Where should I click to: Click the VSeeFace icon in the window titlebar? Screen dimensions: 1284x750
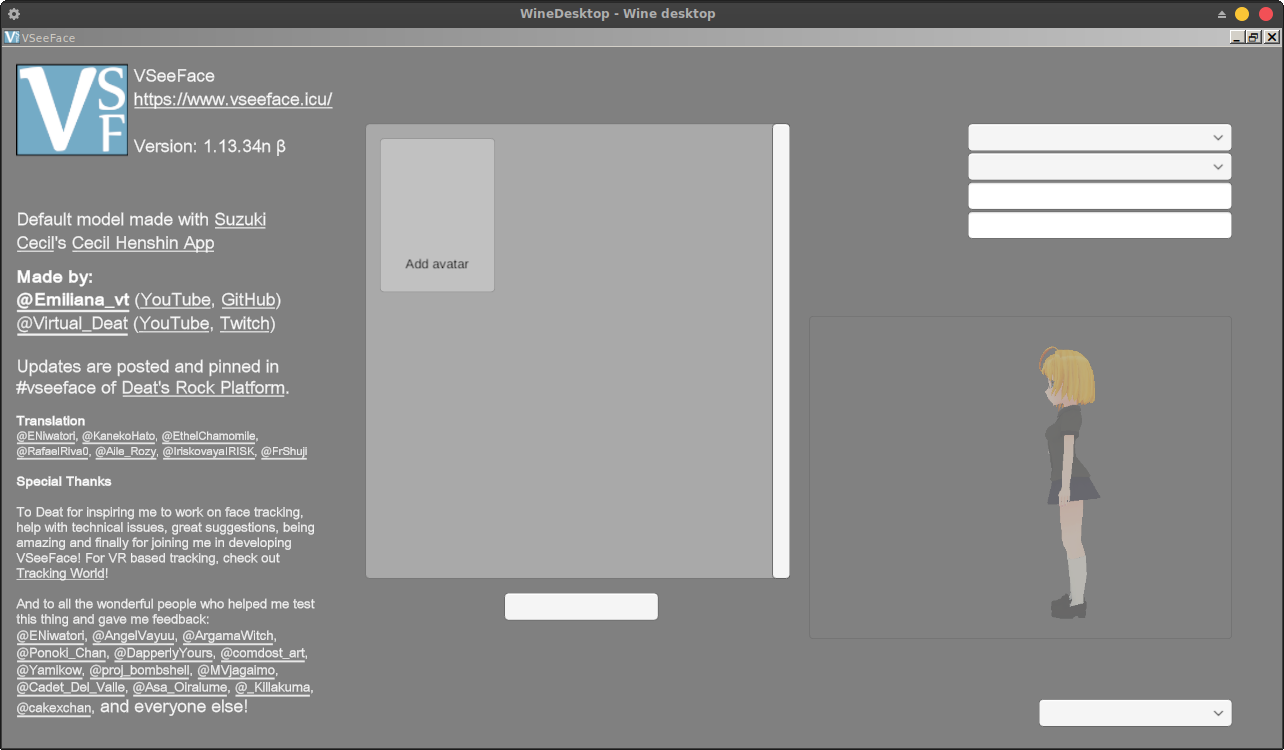(x=11, y=37)
